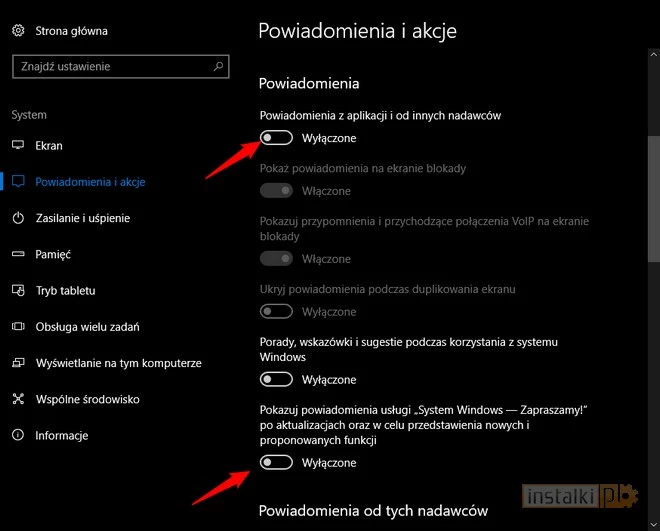Click the Wspólne środowisko icon
660x531 pixels.
(18, 399)
